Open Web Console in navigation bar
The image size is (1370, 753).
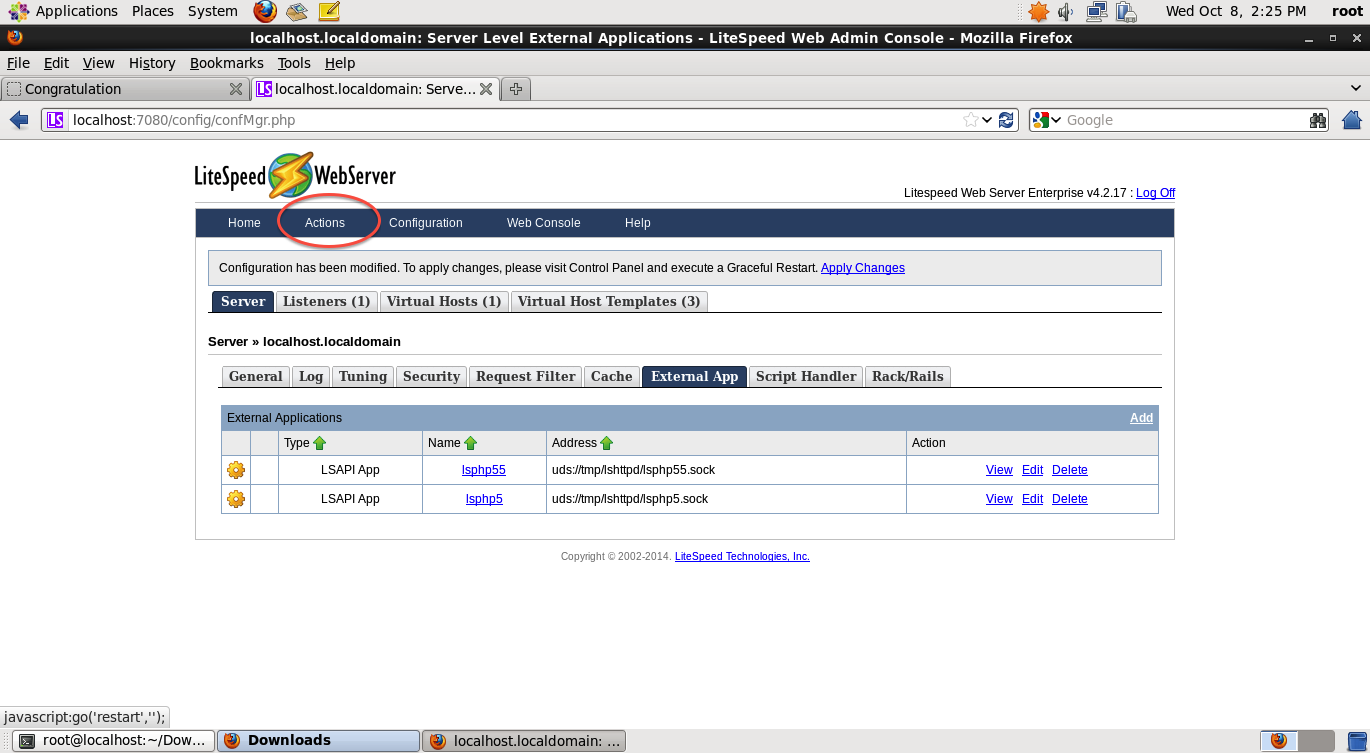click(544, 223)
